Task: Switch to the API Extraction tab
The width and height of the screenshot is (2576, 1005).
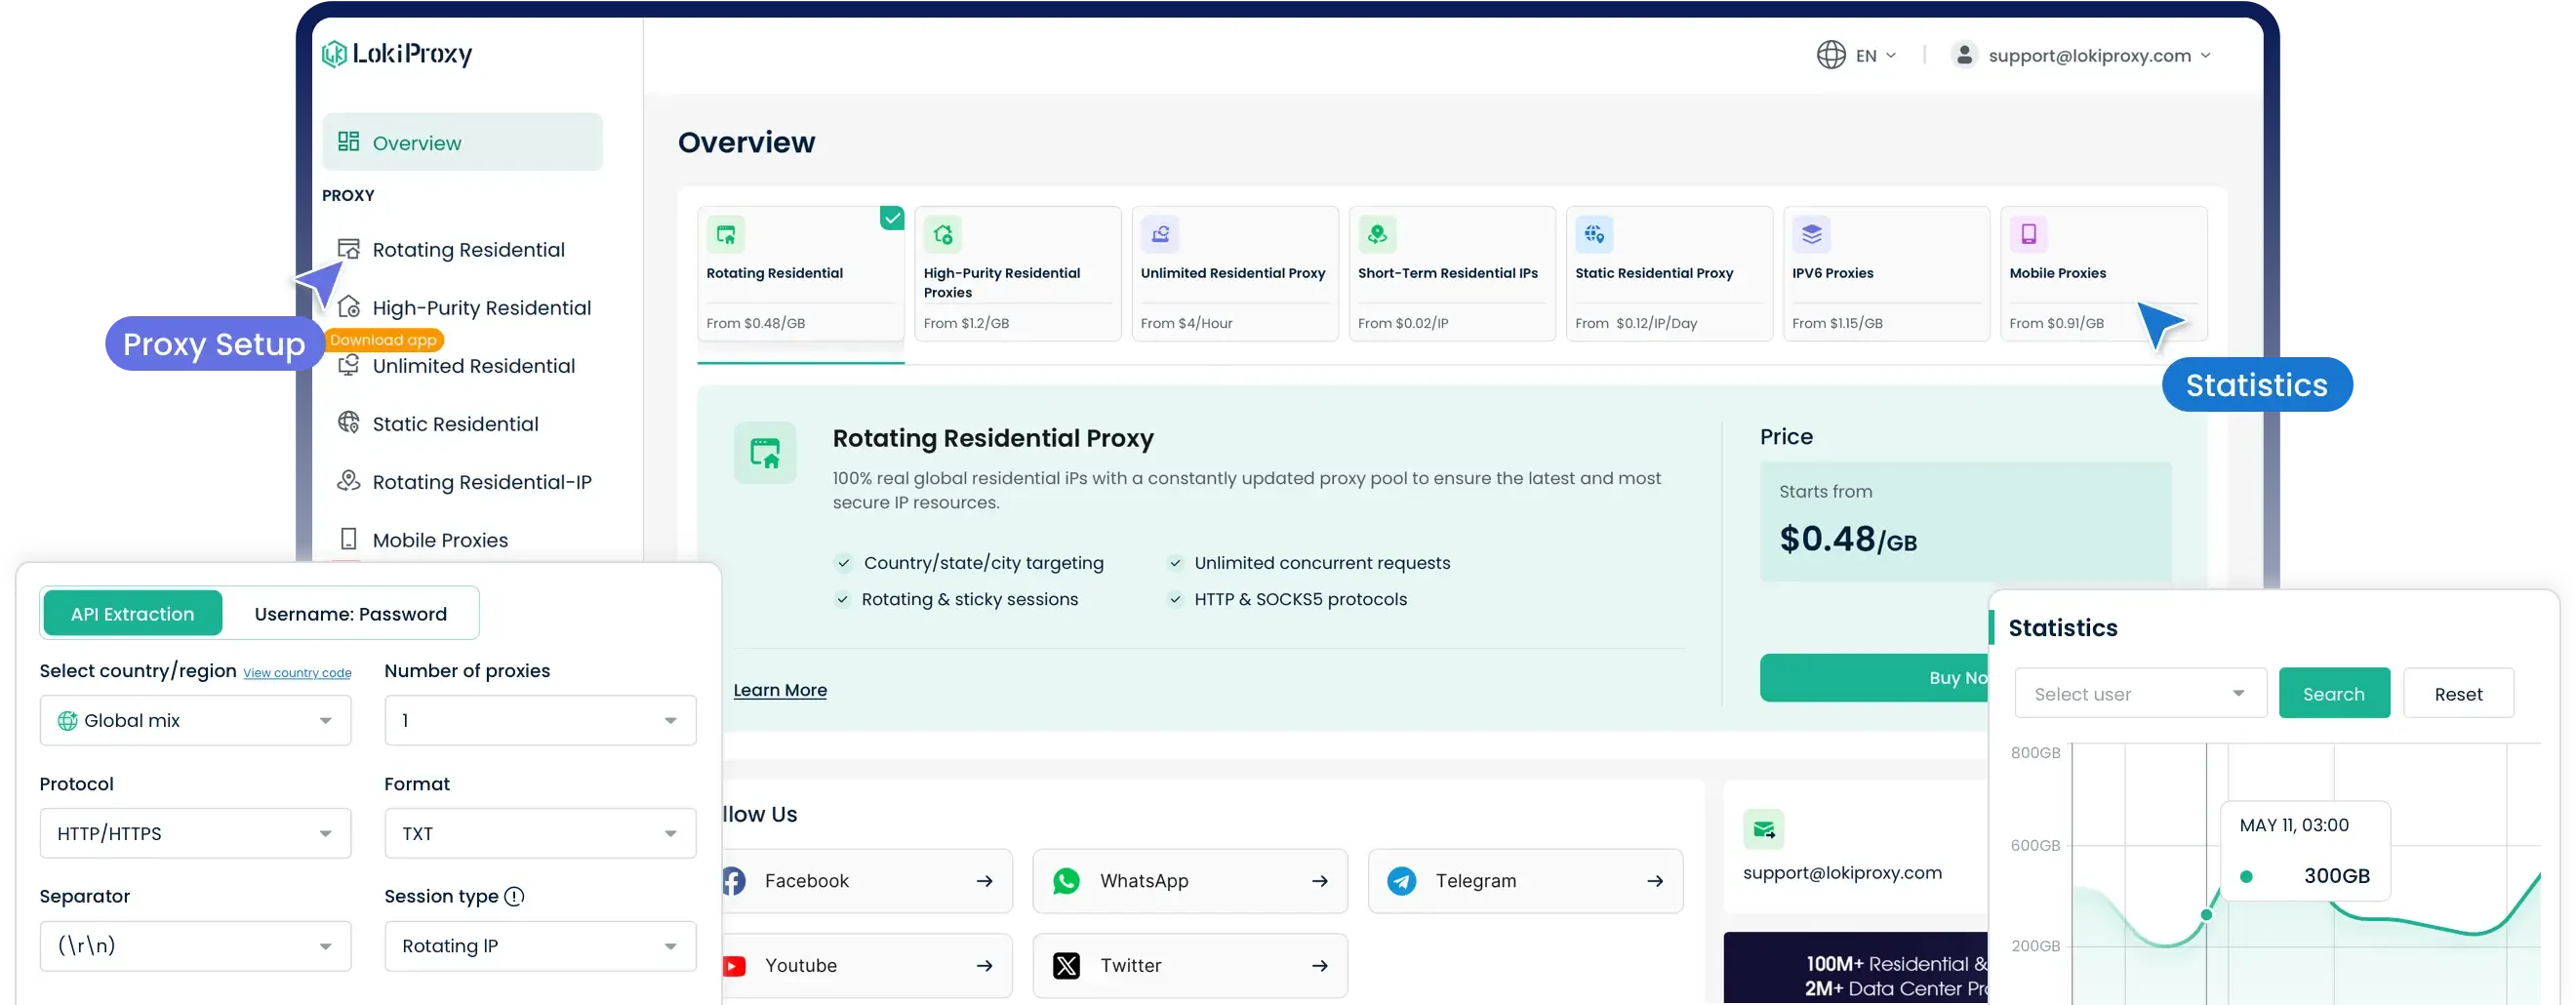Action: coord(132,614)
